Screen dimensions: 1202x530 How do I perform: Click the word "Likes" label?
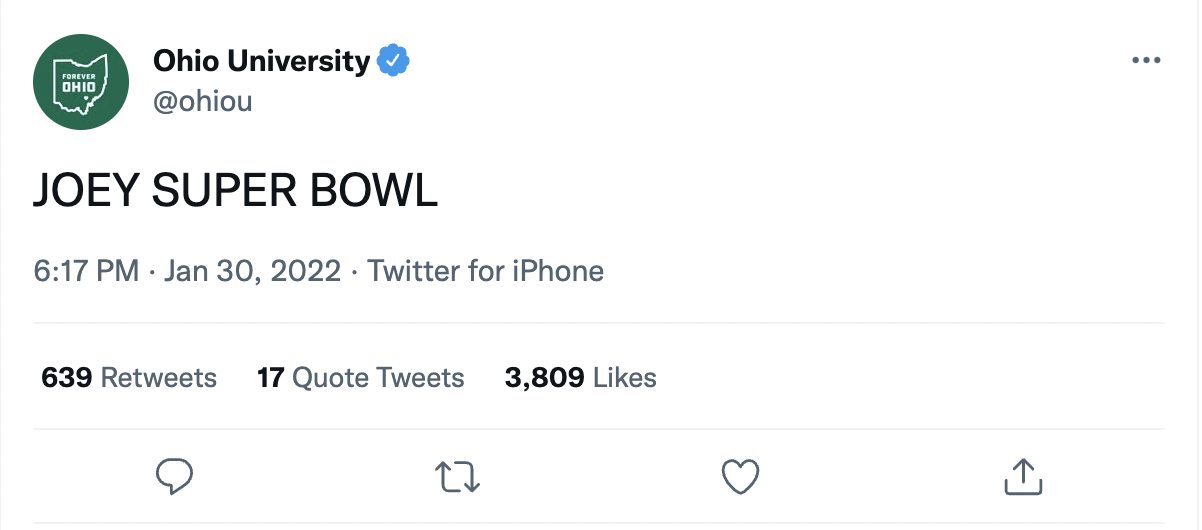click(x=625, y=377)
